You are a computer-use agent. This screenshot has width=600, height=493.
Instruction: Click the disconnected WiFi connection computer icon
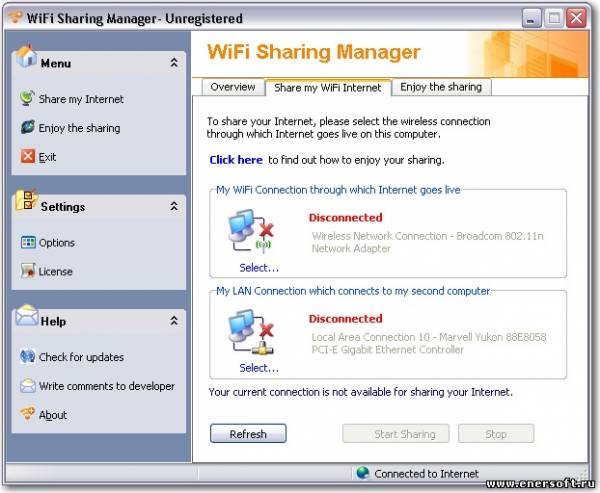click(x=251, y=231)
